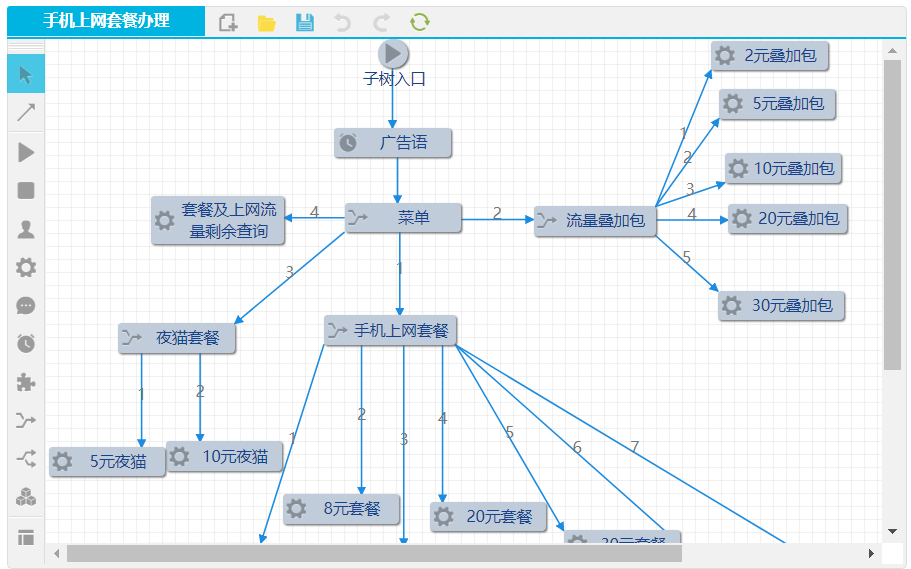Pick the table layout tool at sidebar bottom
This screenshot has height=569, width=911.
coord(26,538)
